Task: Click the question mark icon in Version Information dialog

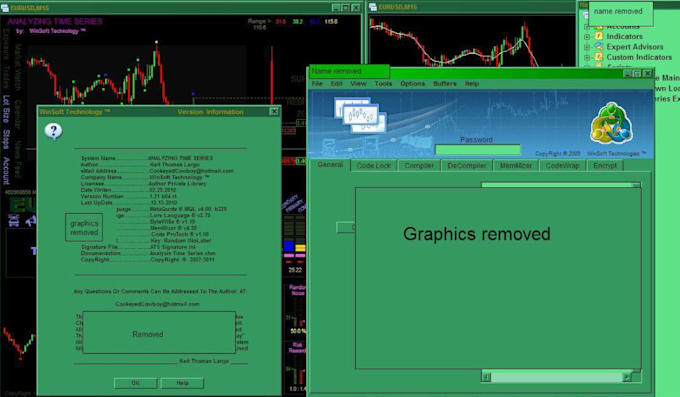Action: (53, 131)
